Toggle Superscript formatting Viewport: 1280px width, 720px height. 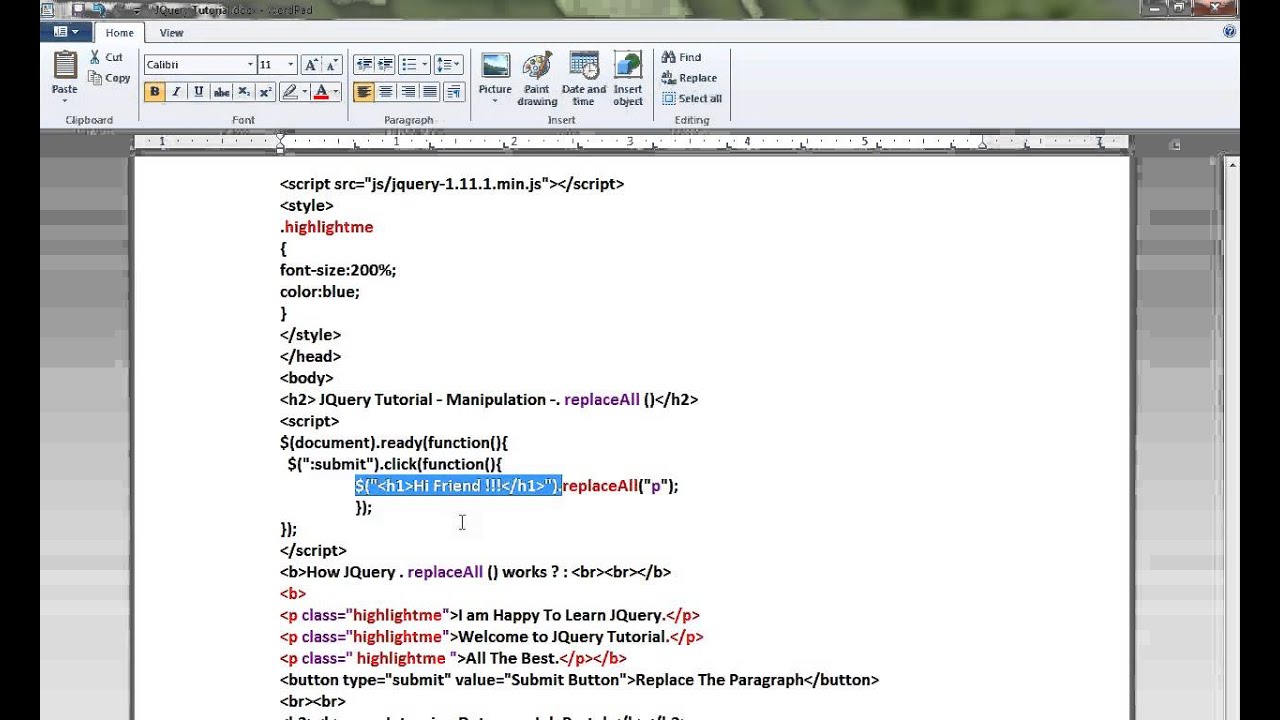265,92
